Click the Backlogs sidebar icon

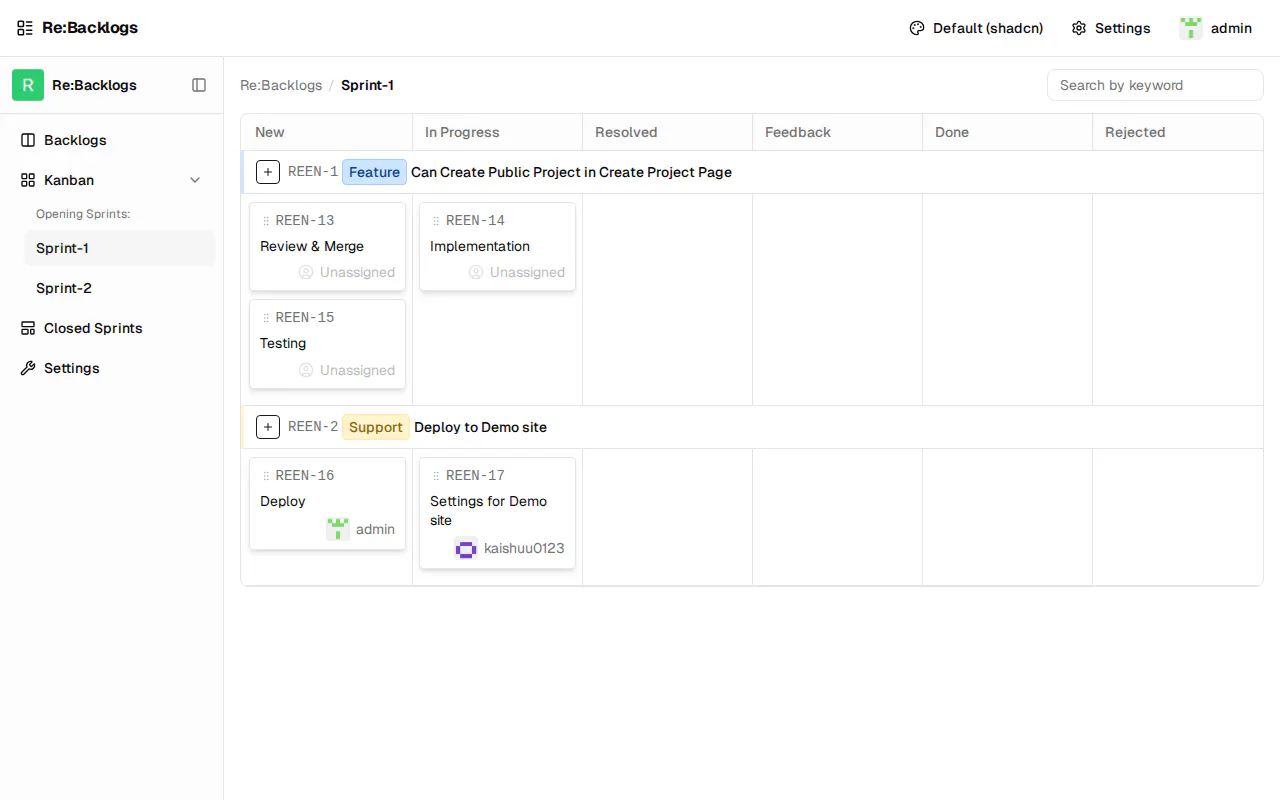(x=28, y=140)
